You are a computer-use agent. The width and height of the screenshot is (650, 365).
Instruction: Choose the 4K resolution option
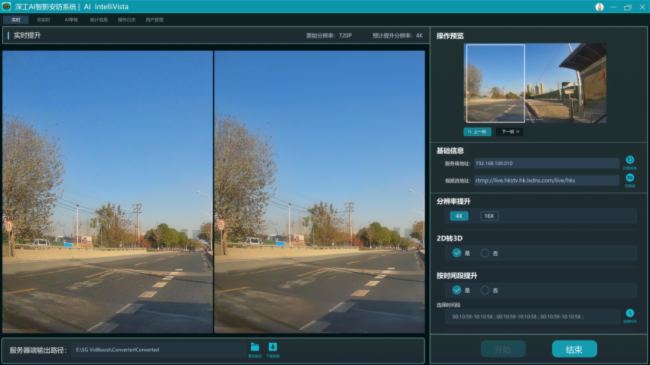[459, 216]
